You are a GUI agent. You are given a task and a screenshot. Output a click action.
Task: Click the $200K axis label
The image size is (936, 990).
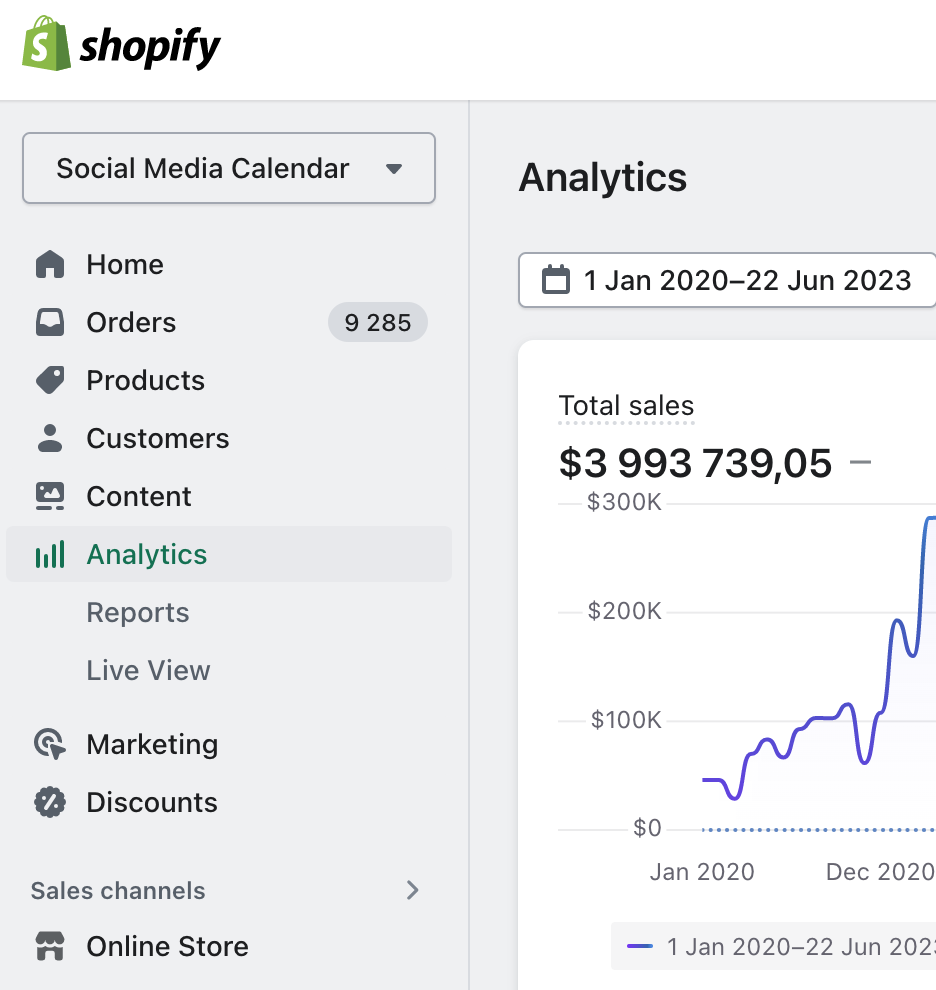pos(624,611)
